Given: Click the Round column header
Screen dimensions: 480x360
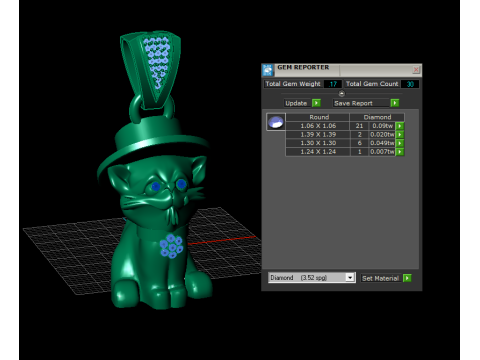Looking at the screenshot, I should click(x=318, y=117).
